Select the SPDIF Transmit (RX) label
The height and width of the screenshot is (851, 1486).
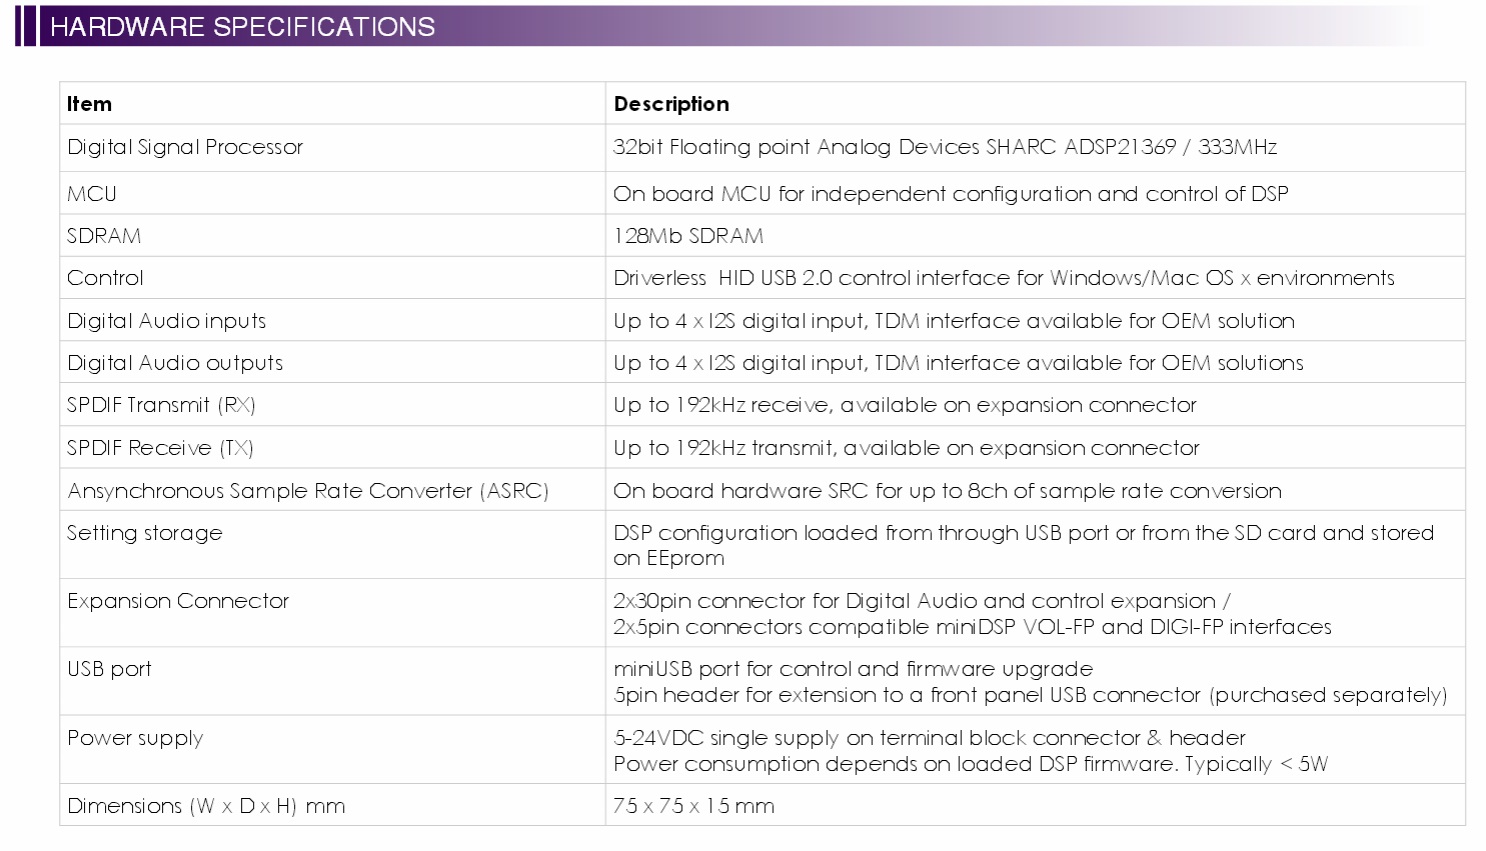[x=161, y=405]
